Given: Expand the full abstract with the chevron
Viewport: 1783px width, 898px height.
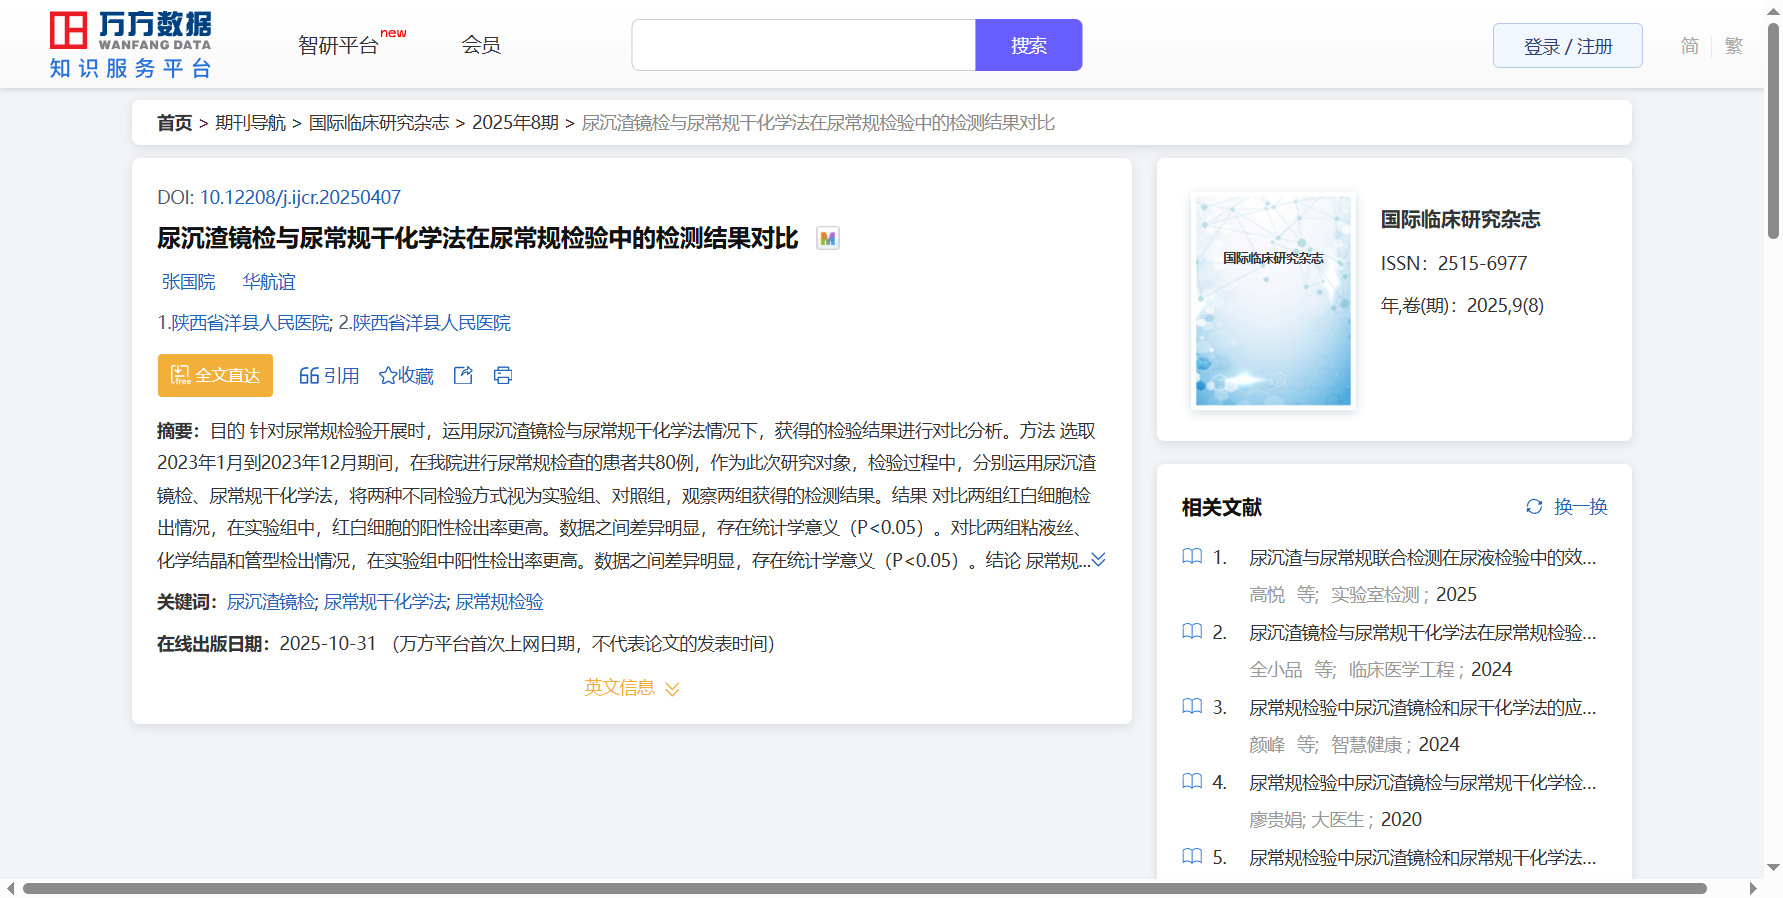Looking at the screenshot, I should click(1098, 560).
